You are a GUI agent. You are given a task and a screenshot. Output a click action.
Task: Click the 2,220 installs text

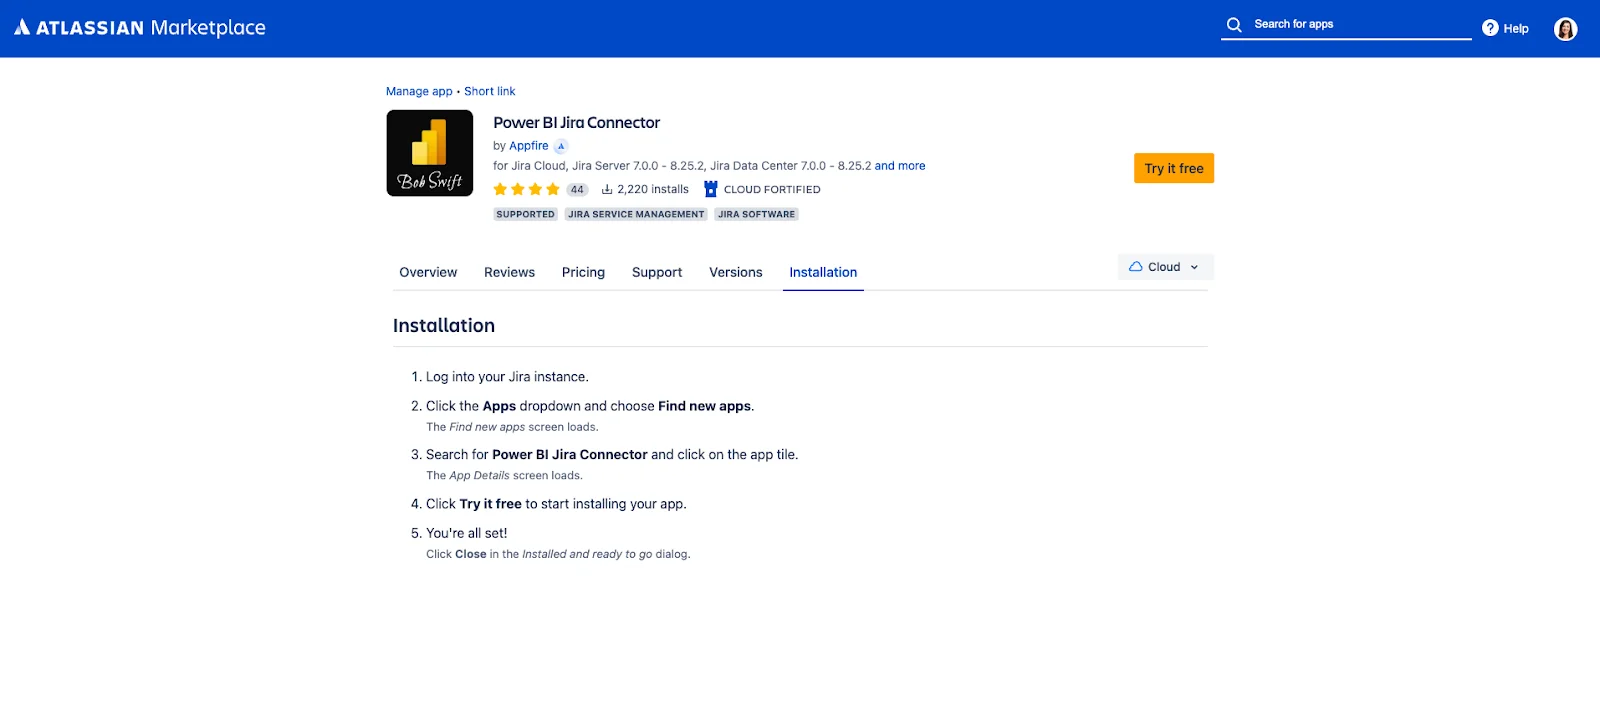[653, 189]
